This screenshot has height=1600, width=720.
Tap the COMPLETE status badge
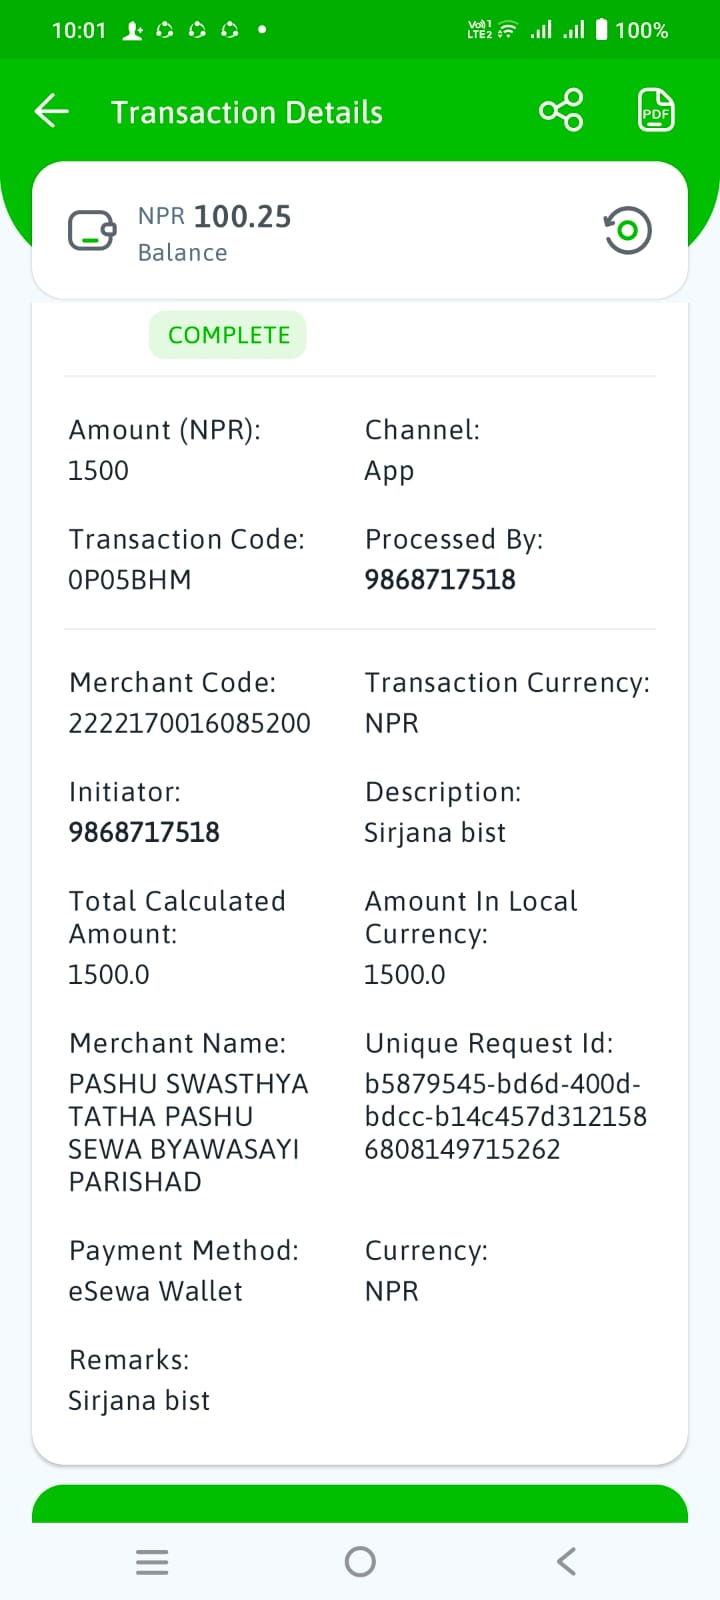228,335
